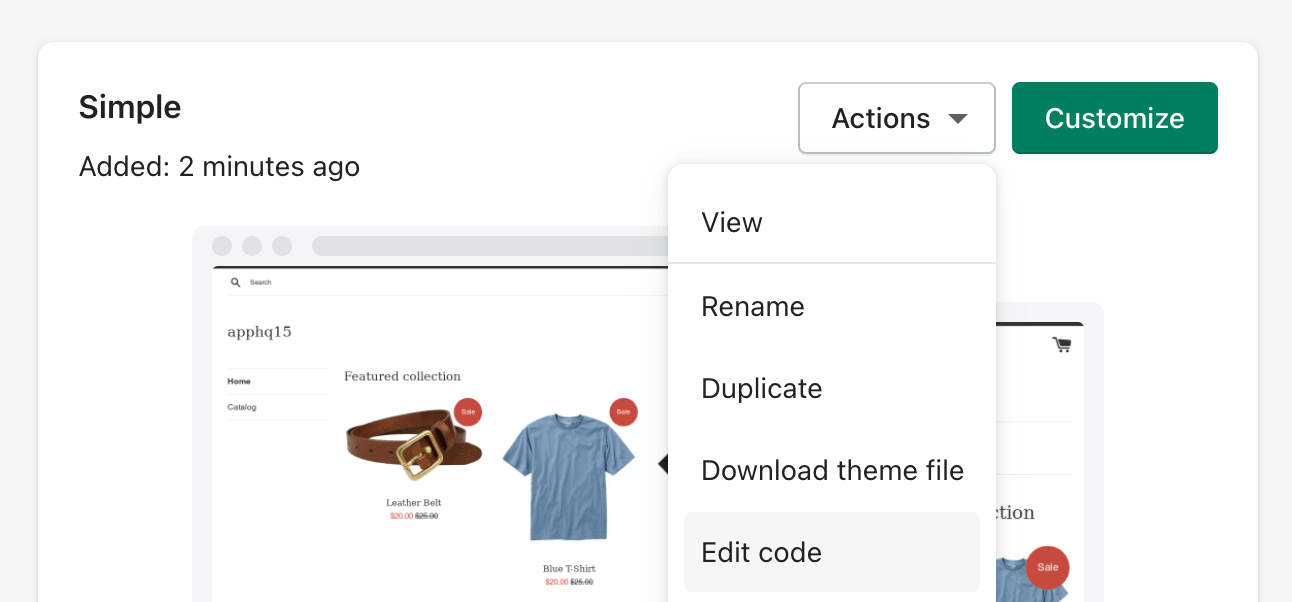Click the Sale badge on the Blue T-Shirt
The width and height of the screenshot is (1292, 602).
point(623,412)
